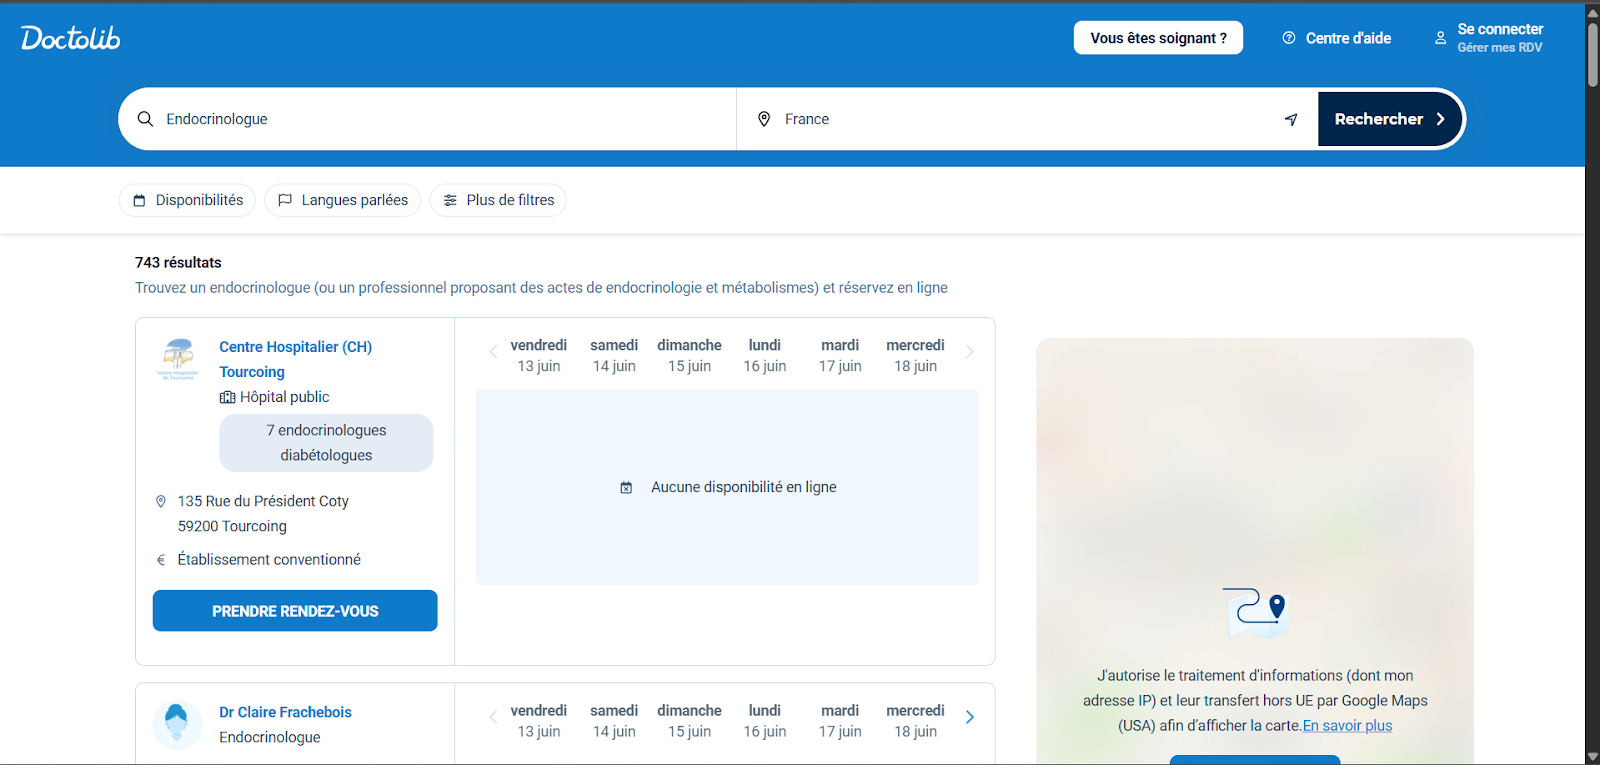1600x765 pixels.
Task: Click the Centre Hospitalier Tourcoing logo
Action: (x=178, y=359)
